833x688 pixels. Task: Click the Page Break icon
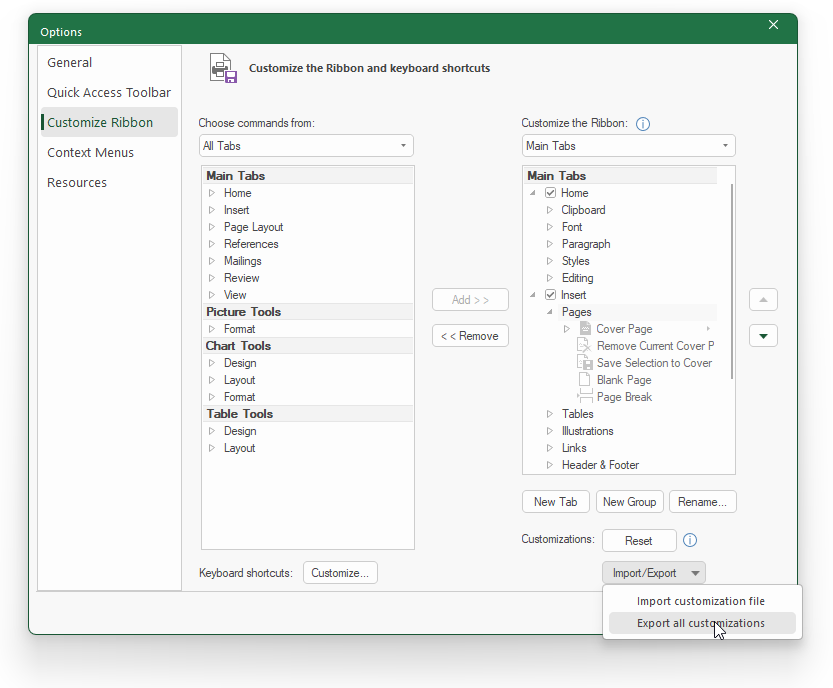pyautogui.click(x=585, y=396)
